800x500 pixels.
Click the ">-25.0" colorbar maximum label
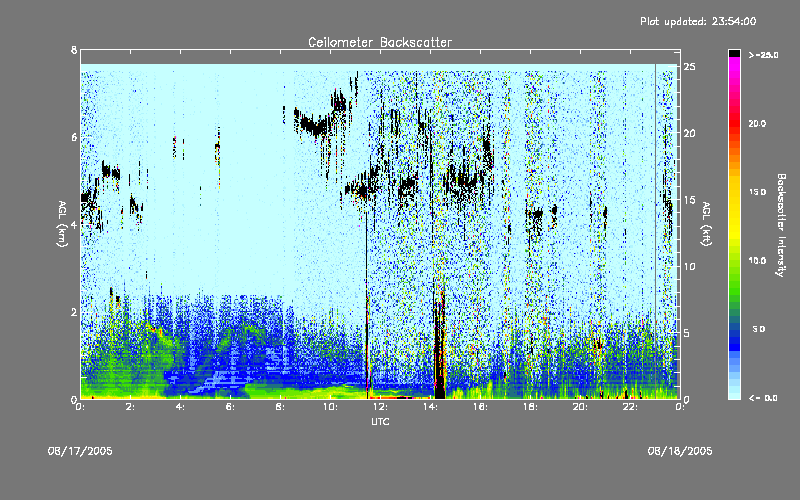(763, 55)
